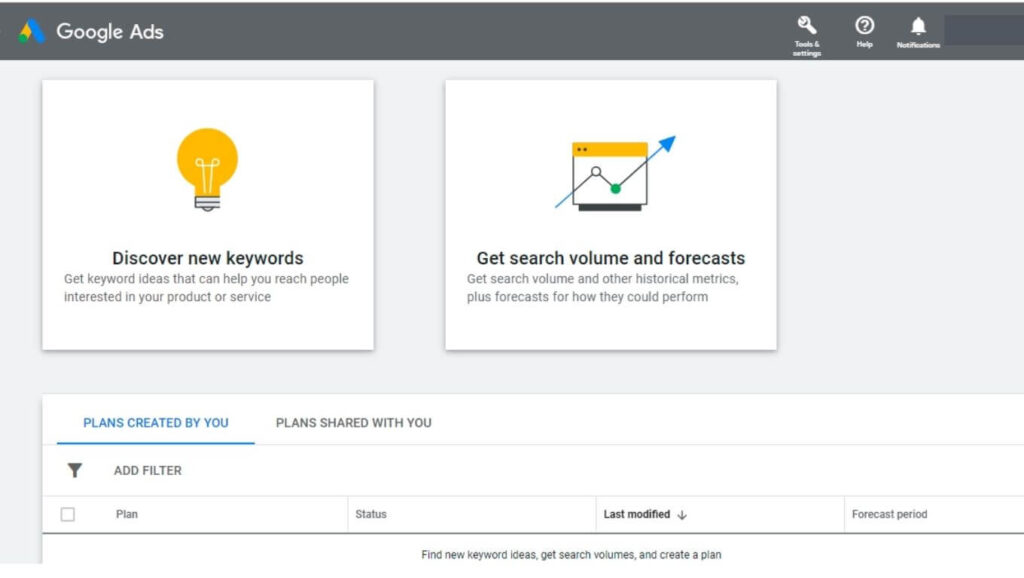Show Notifications via the bell icon
The height and width of the screenshot is (578, 1024).
918,27
